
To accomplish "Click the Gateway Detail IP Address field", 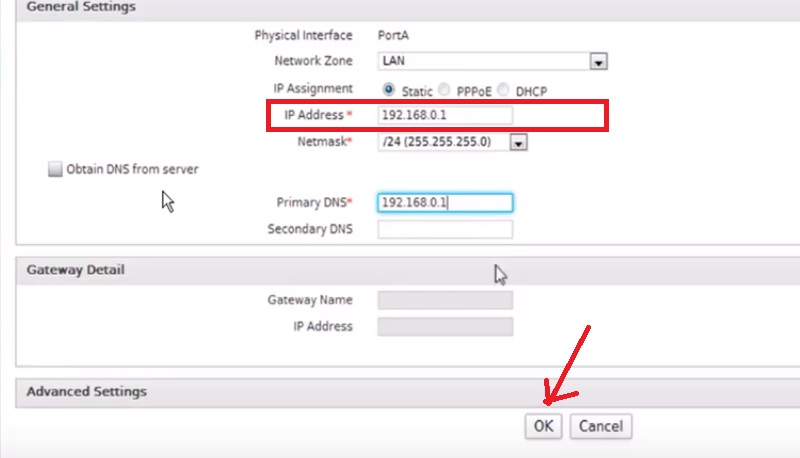I will [x=445, y=327].
